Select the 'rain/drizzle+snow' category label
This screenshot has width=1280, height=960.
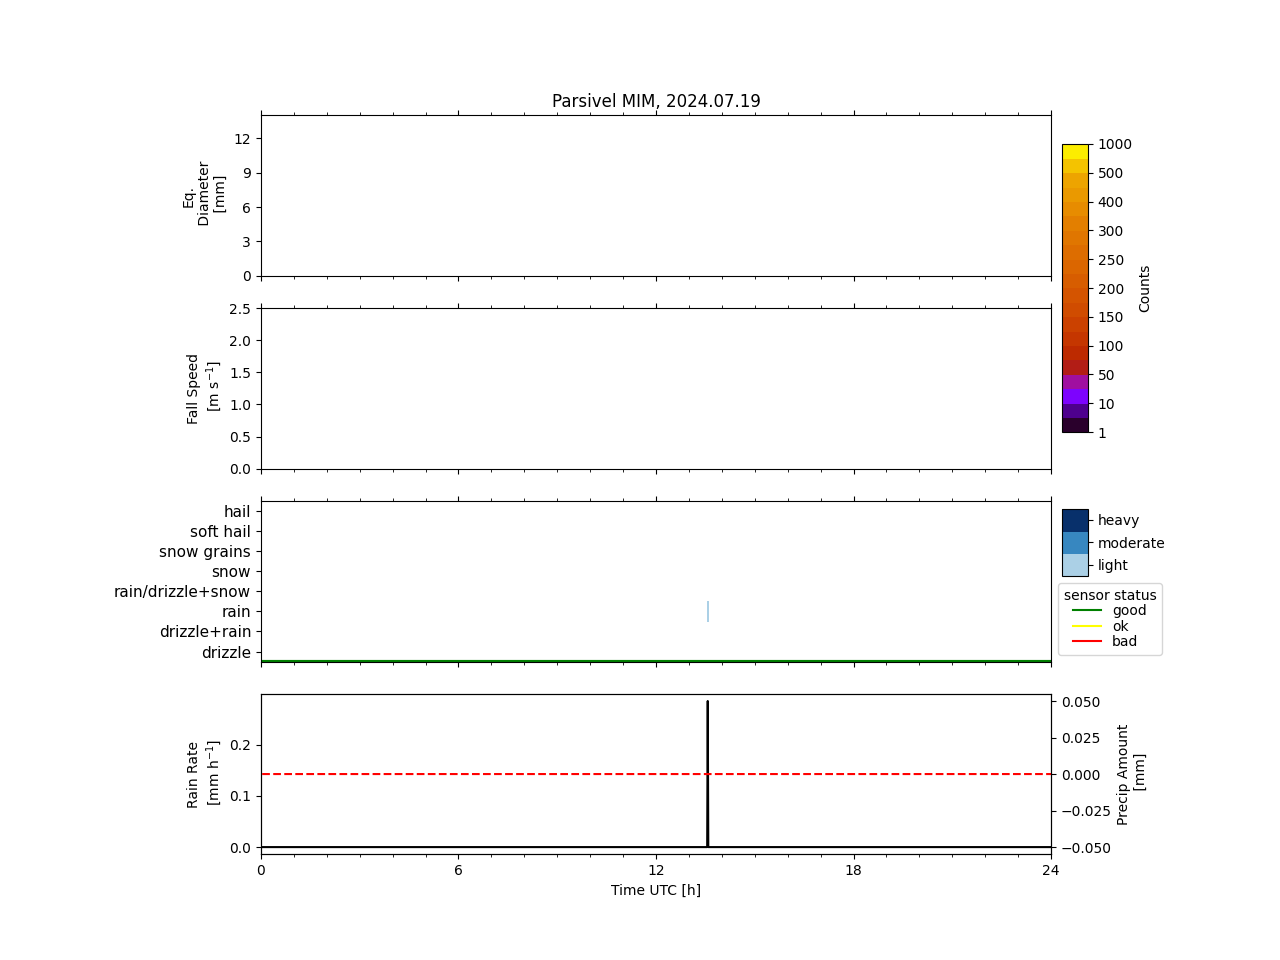[x=182, y=592]
